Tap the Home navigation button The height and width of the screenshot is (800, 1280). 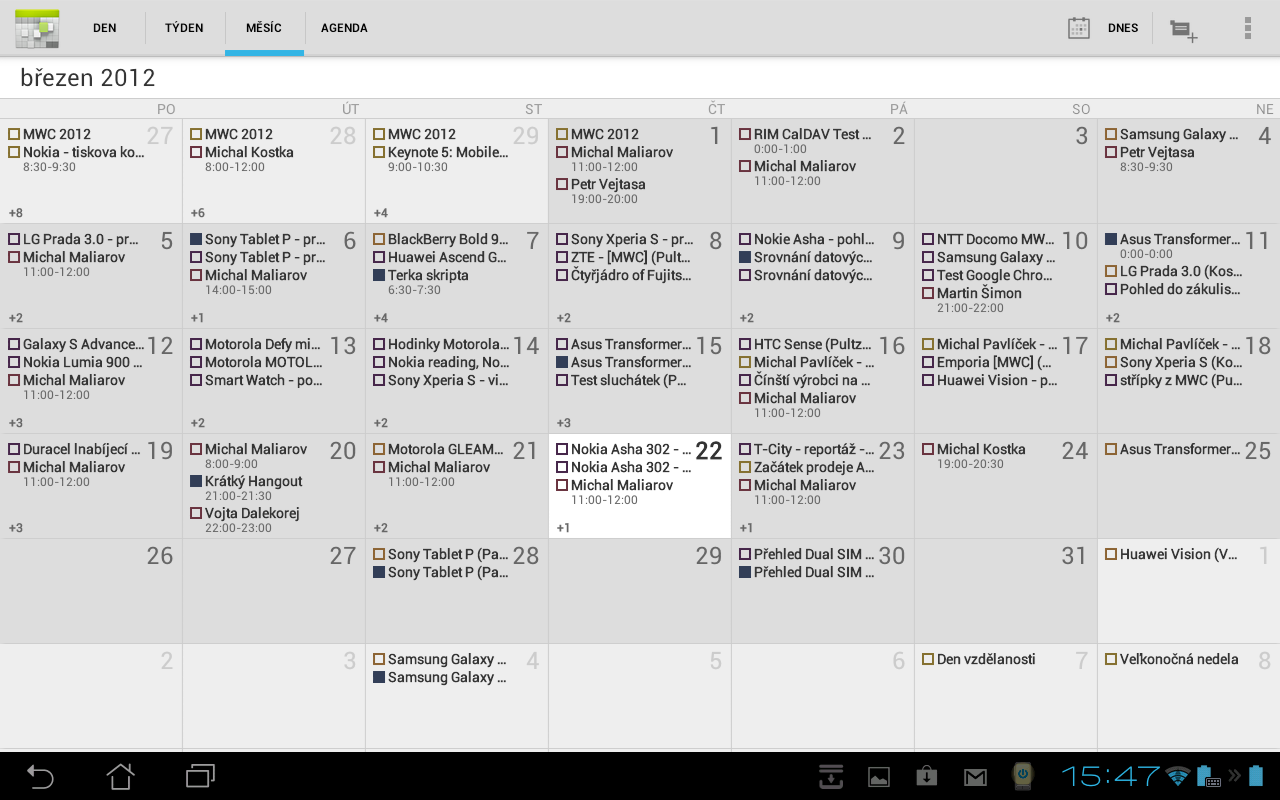click(x=119, y=775)
